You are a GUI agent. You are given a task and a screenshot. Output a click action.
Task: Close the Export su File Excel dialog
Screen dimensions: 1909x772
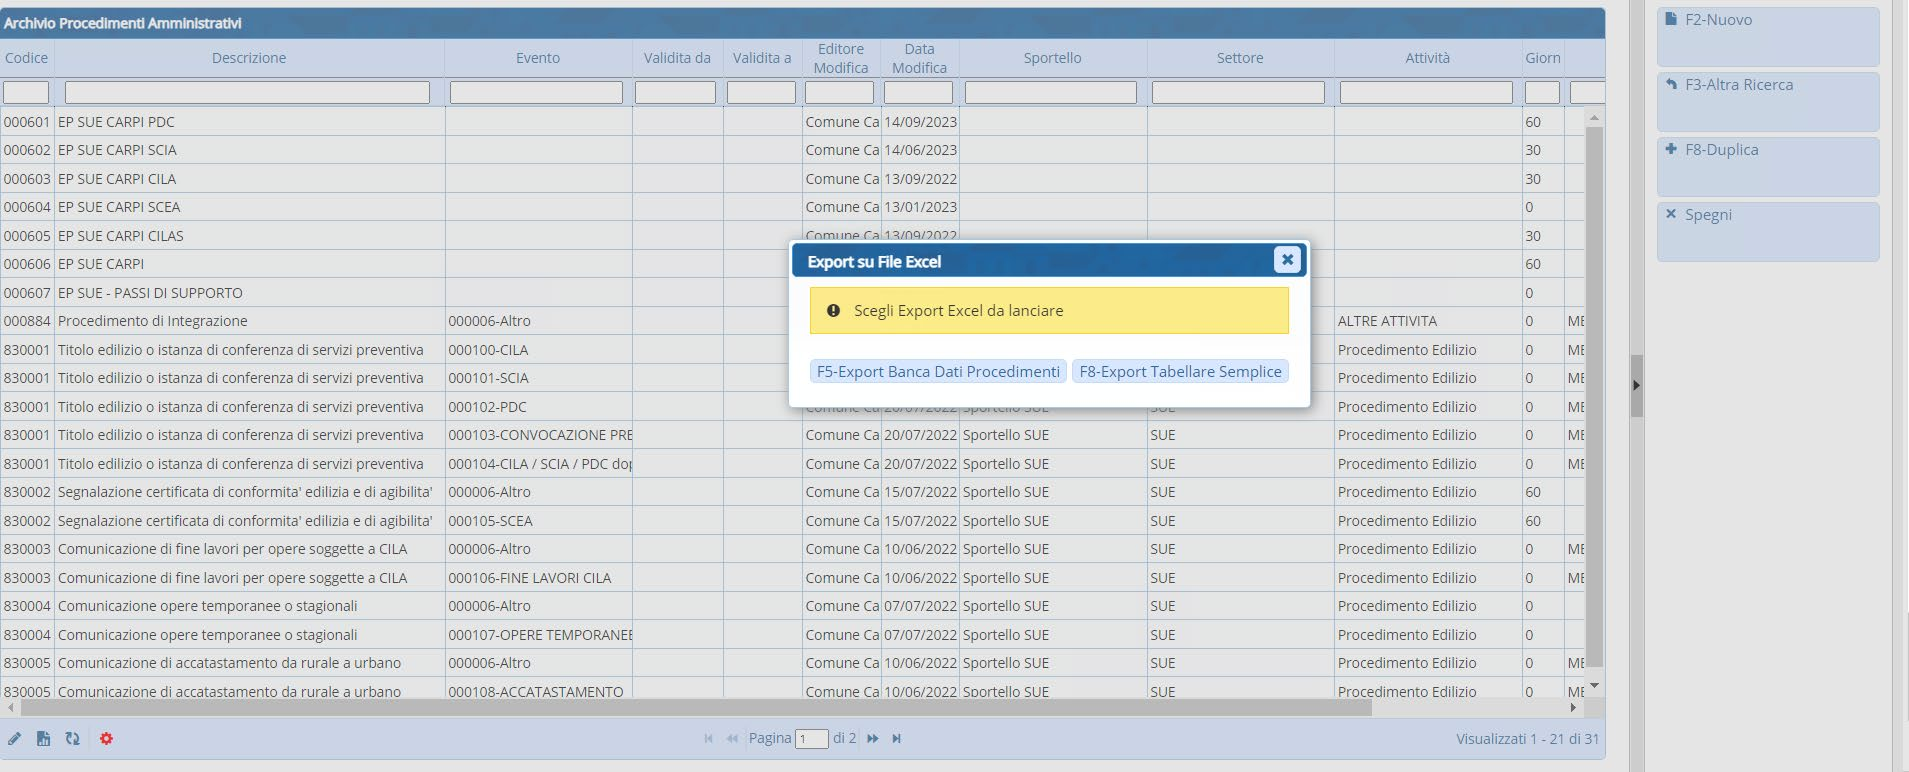coord(1287,260)
